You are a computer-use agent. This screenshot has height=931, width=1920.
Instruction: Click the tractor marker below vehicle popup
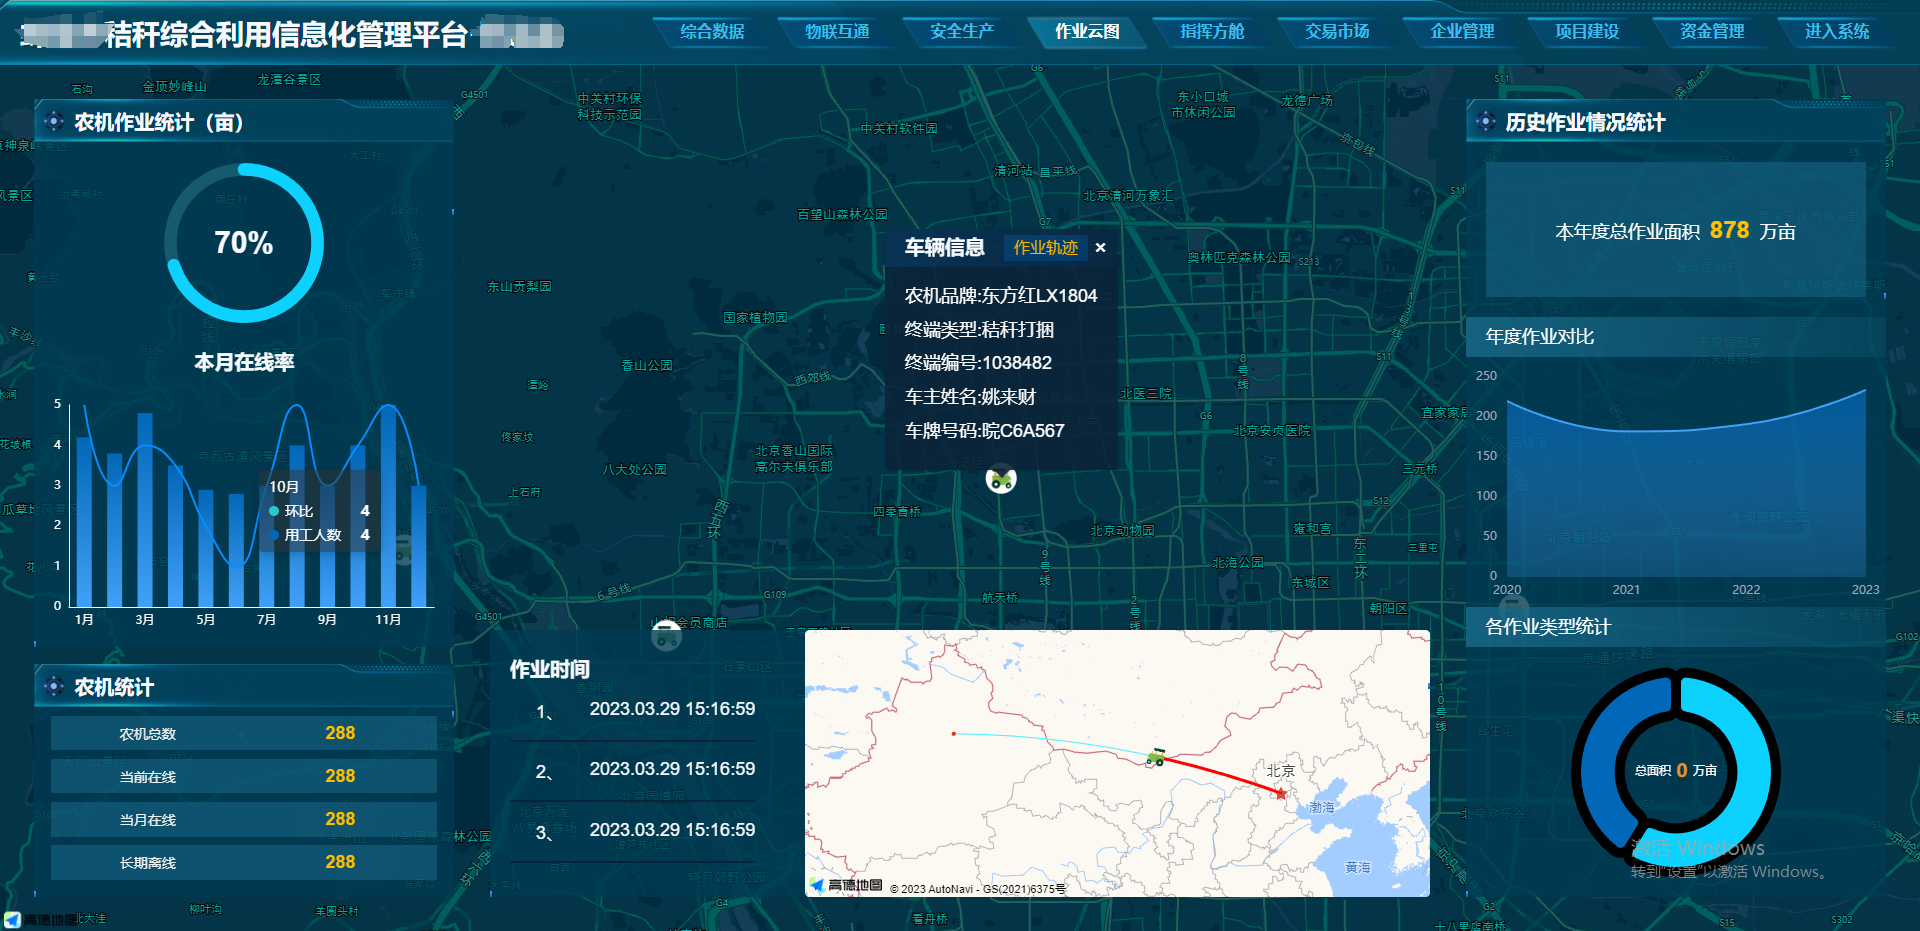pyautogui.click(x=1001, y=481)
